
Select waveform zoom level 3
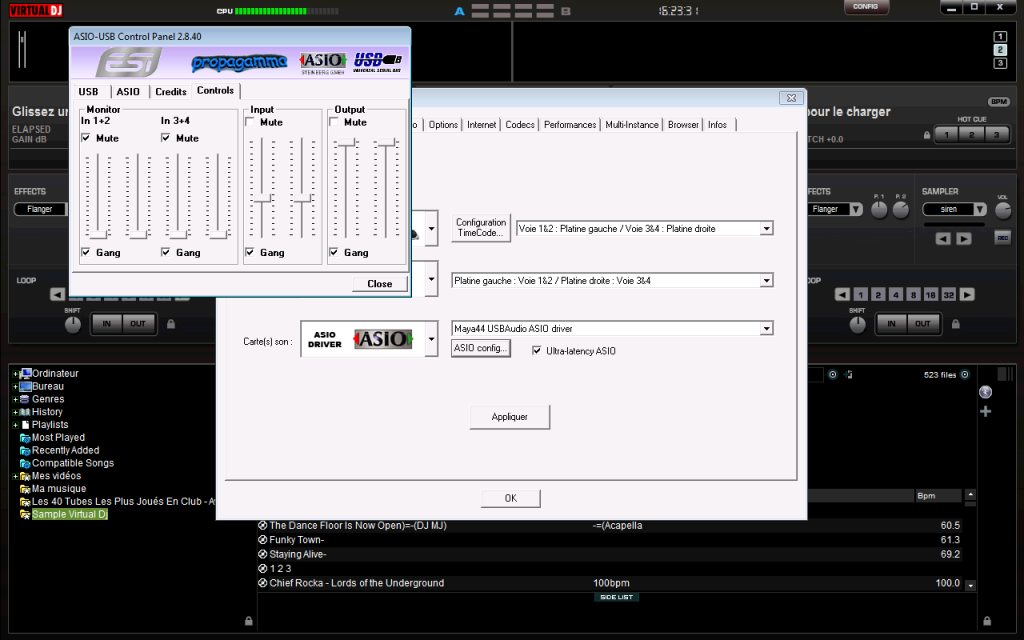point(999,64)
